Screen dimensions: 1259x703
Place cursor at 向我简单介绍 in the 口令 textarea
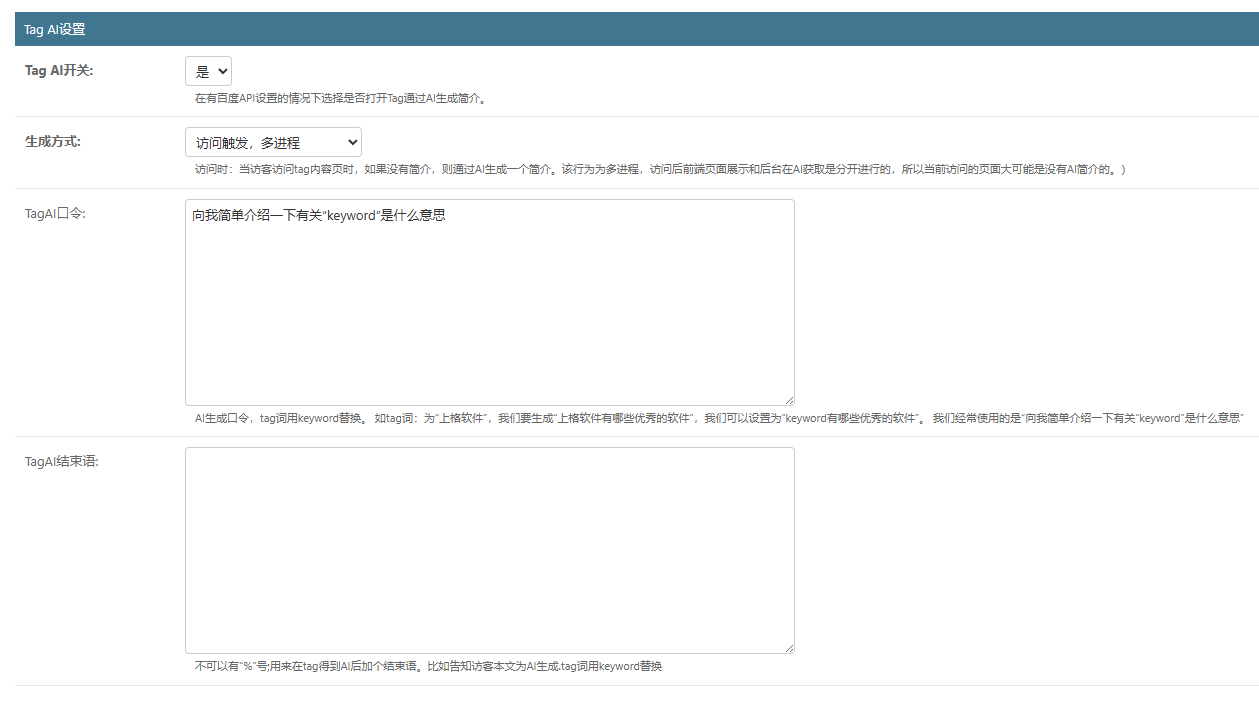point(194,215)
